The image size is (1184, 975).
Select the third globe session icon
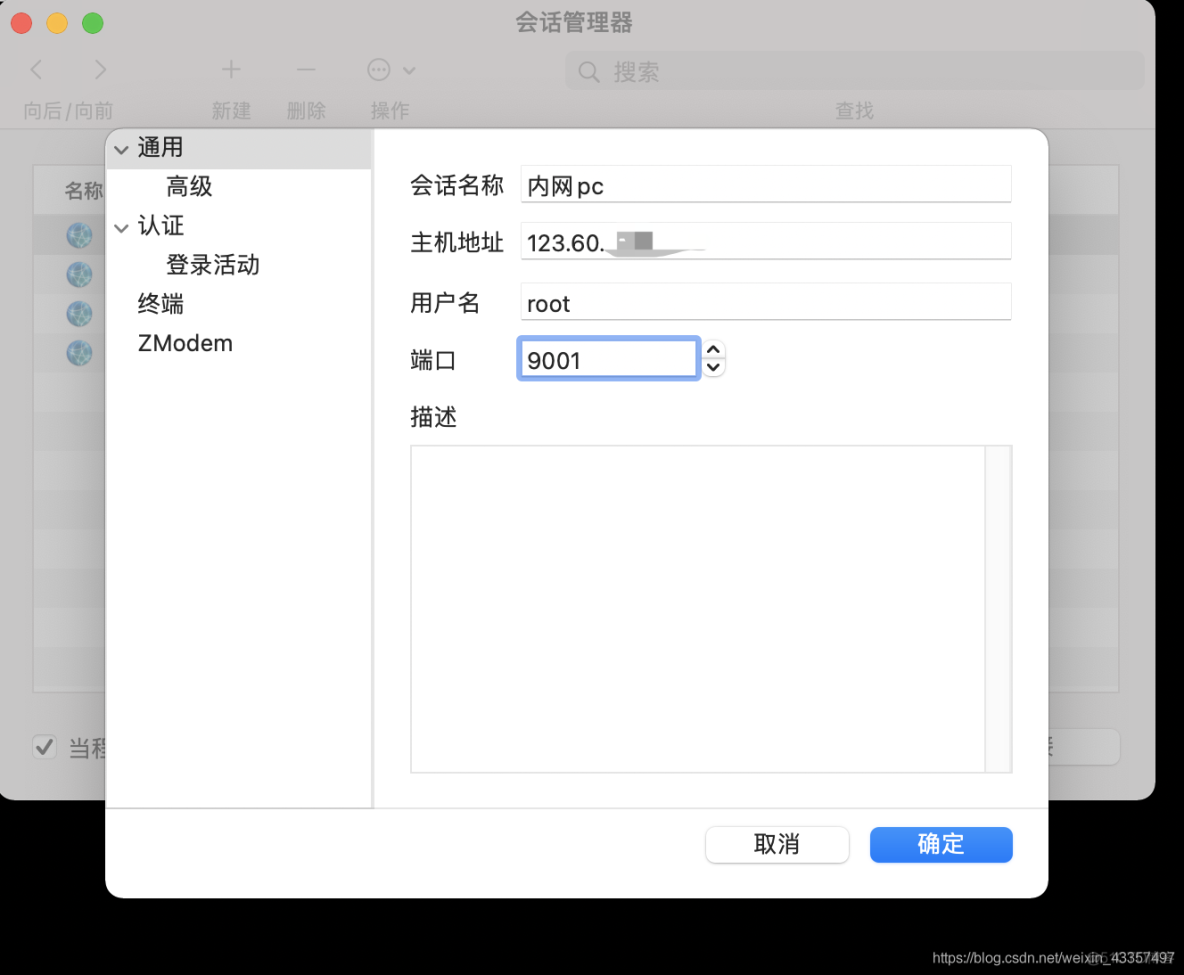click(x=79, y=313)
